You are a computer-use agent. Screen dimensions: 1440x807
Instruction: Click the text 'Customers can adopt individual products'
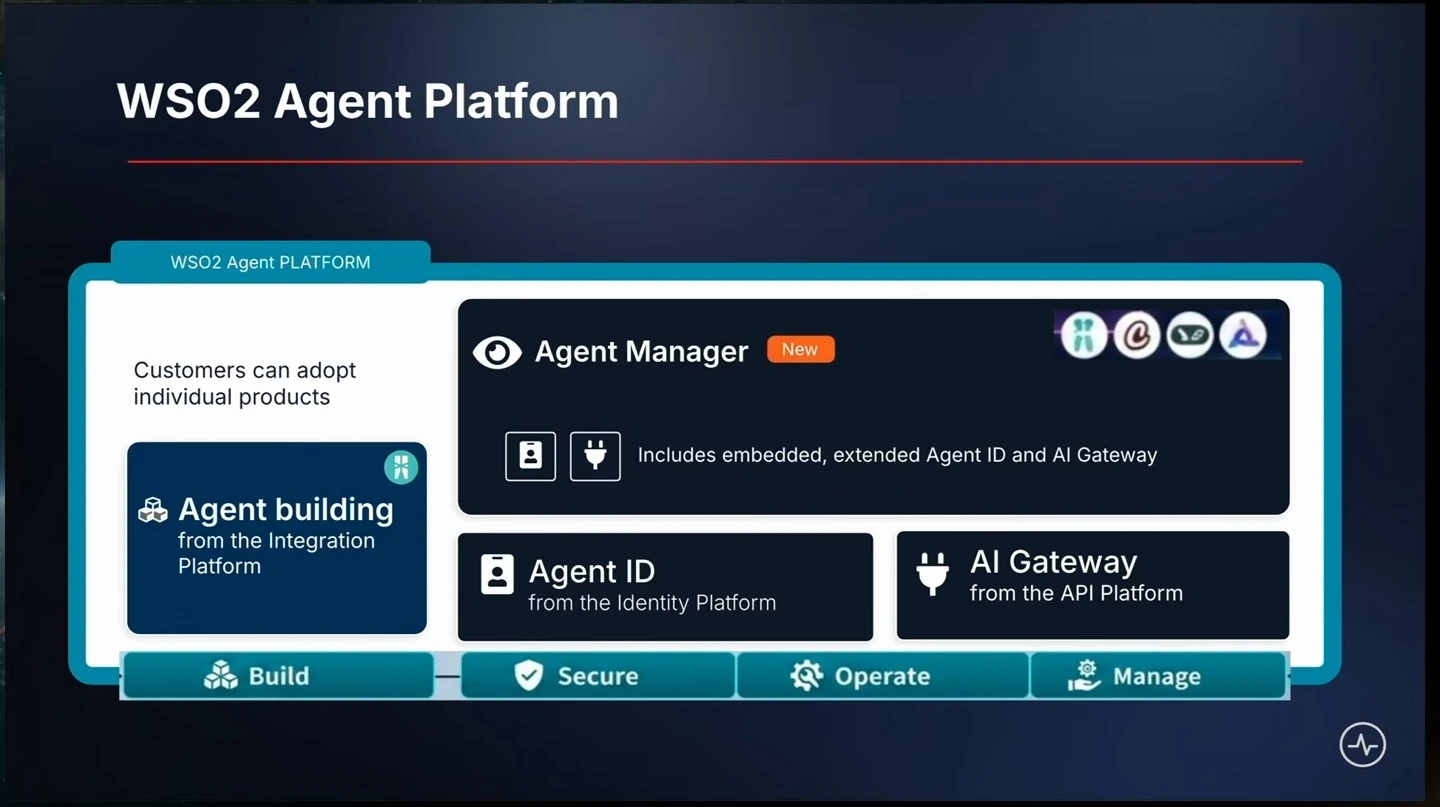click(245, 383)
